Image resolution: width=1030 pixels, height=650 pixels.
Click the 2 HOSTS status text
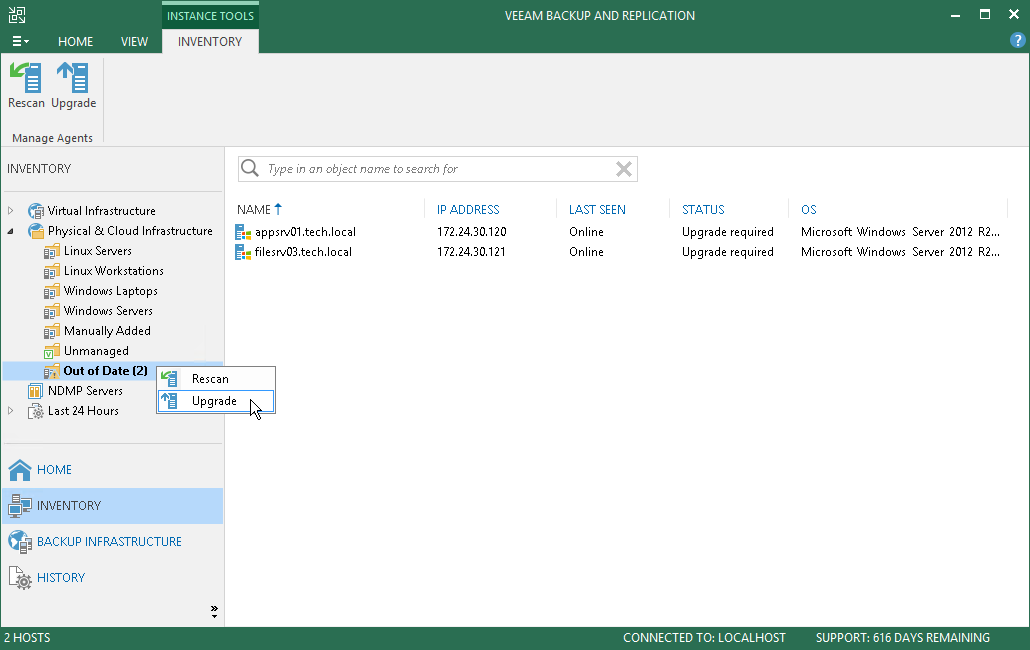[x=27, y=638]
